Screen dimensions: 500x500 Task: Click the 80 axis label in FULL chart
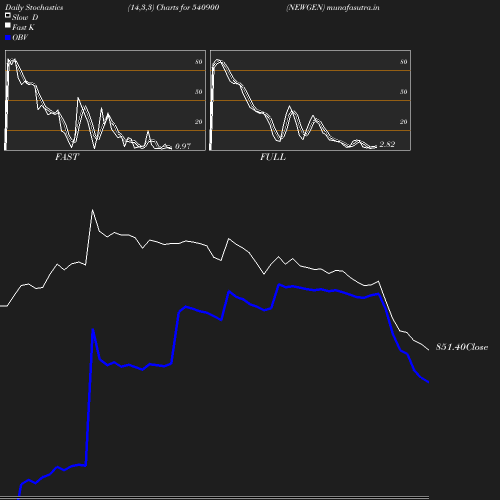[404, 62]
